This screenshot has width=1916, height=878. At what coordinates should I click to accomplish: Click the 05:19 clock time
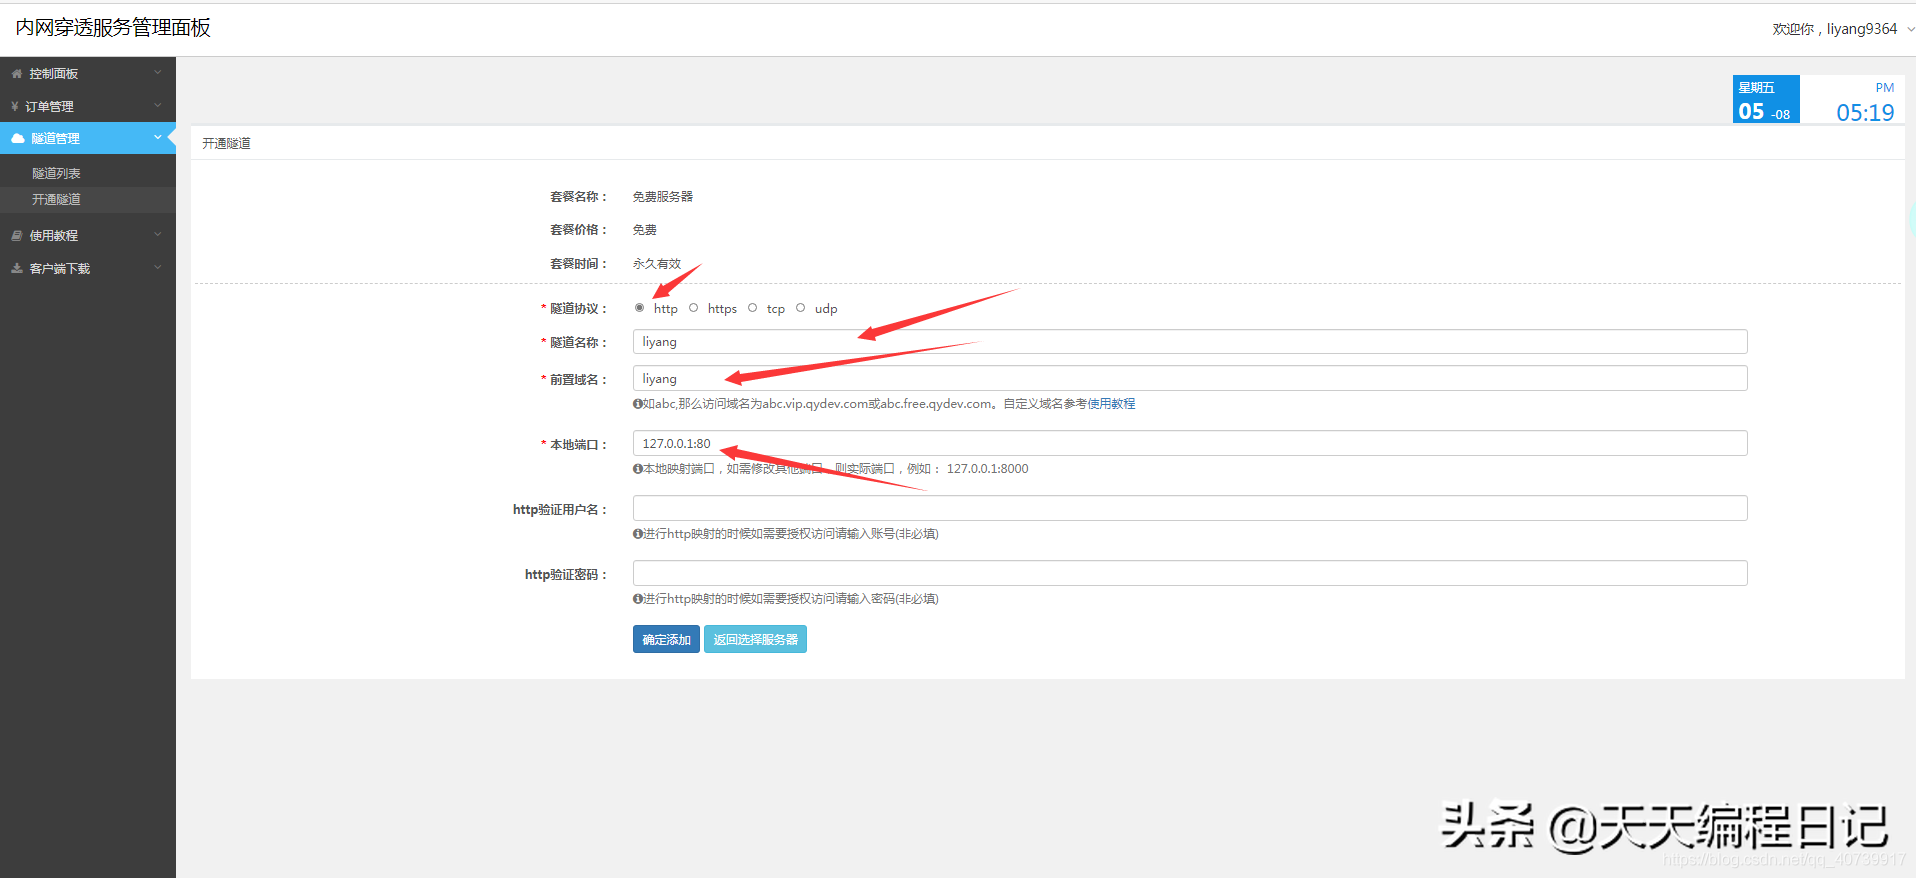[1865, 113]
